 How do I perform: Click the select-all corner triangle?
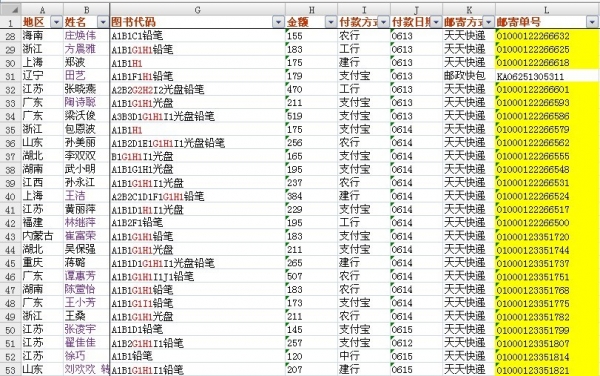pyautogui.click(x=11, y=9)
